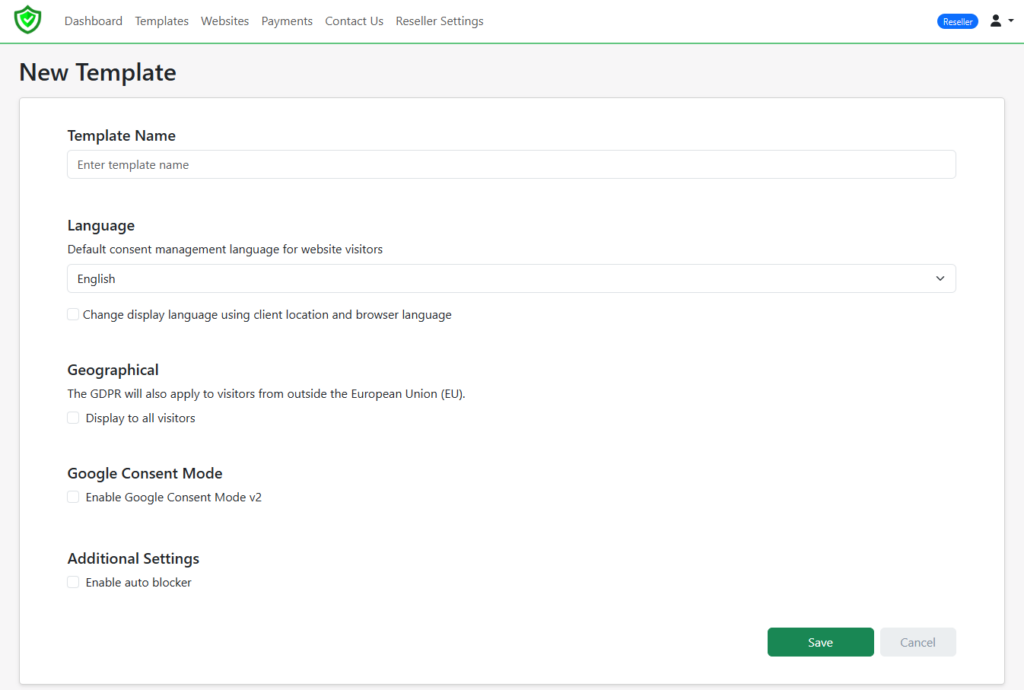
Task: Go to Contact Us
Action: tap(354, 21)
